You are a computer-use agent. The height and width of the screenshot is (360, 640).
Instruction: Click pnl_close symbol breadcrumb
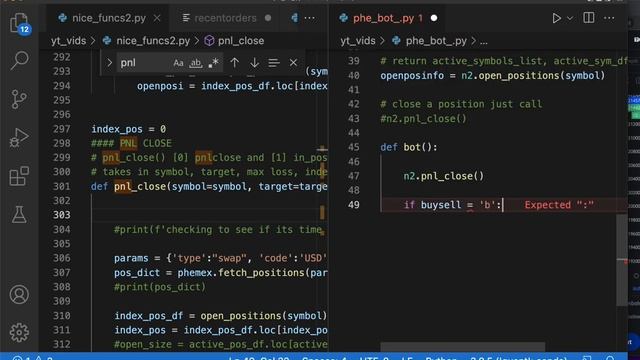pyautogui.click(x=241, y=41)
